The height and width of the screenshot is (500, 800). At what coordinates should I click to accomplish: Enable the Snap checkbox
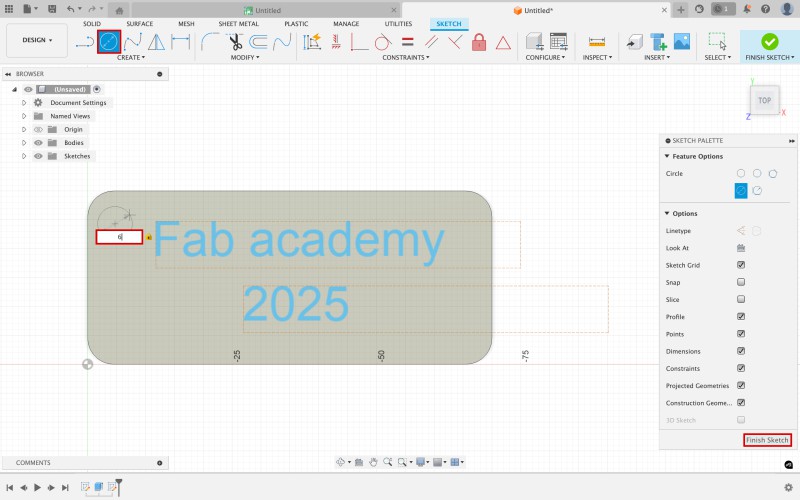741,282
